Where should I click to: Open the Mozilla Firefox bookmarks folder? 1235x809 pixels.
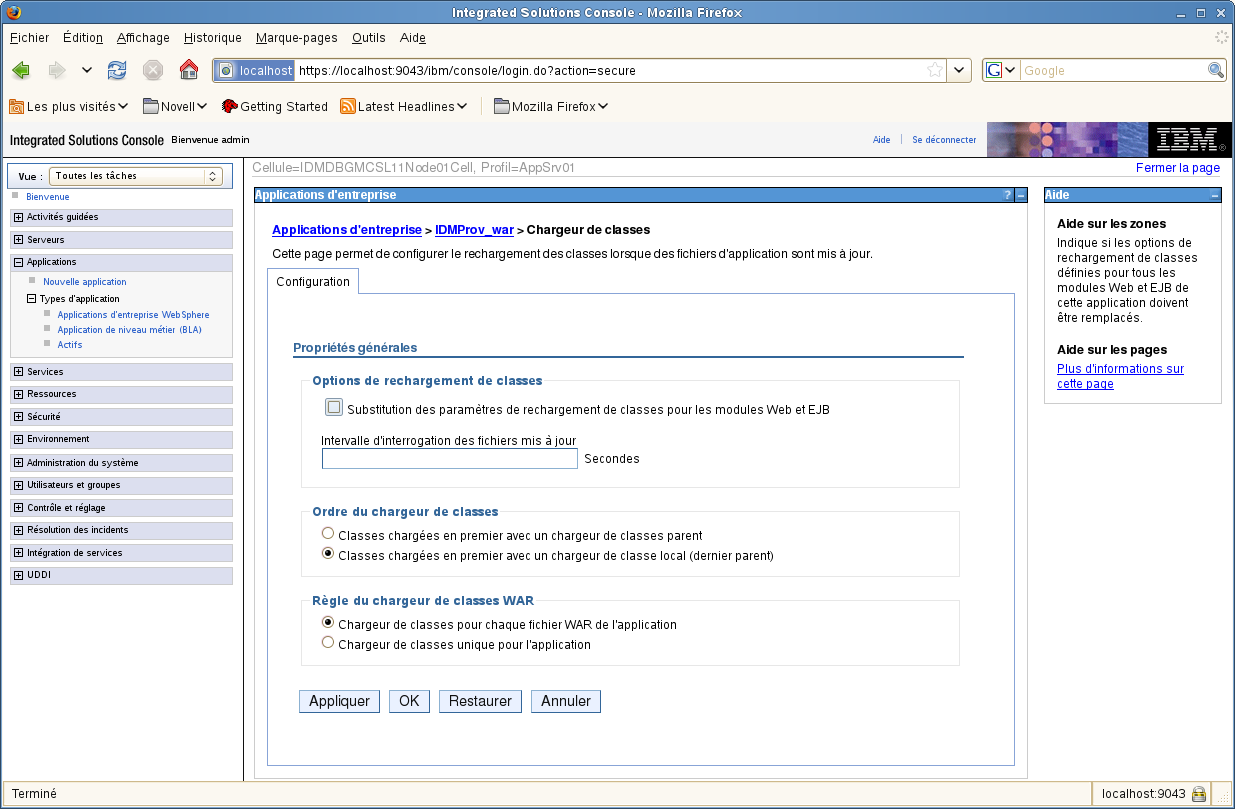[551, 106]
